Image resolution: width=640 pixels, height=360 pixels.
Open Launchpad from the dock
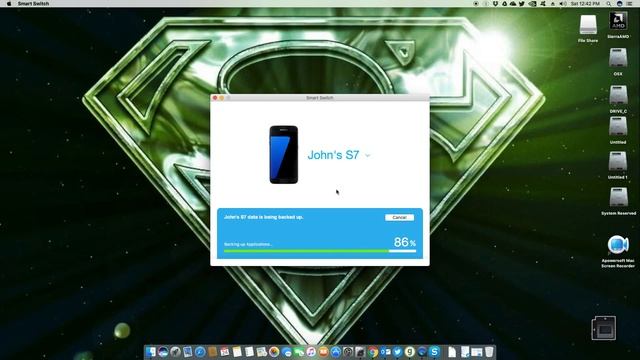[175, 351]
